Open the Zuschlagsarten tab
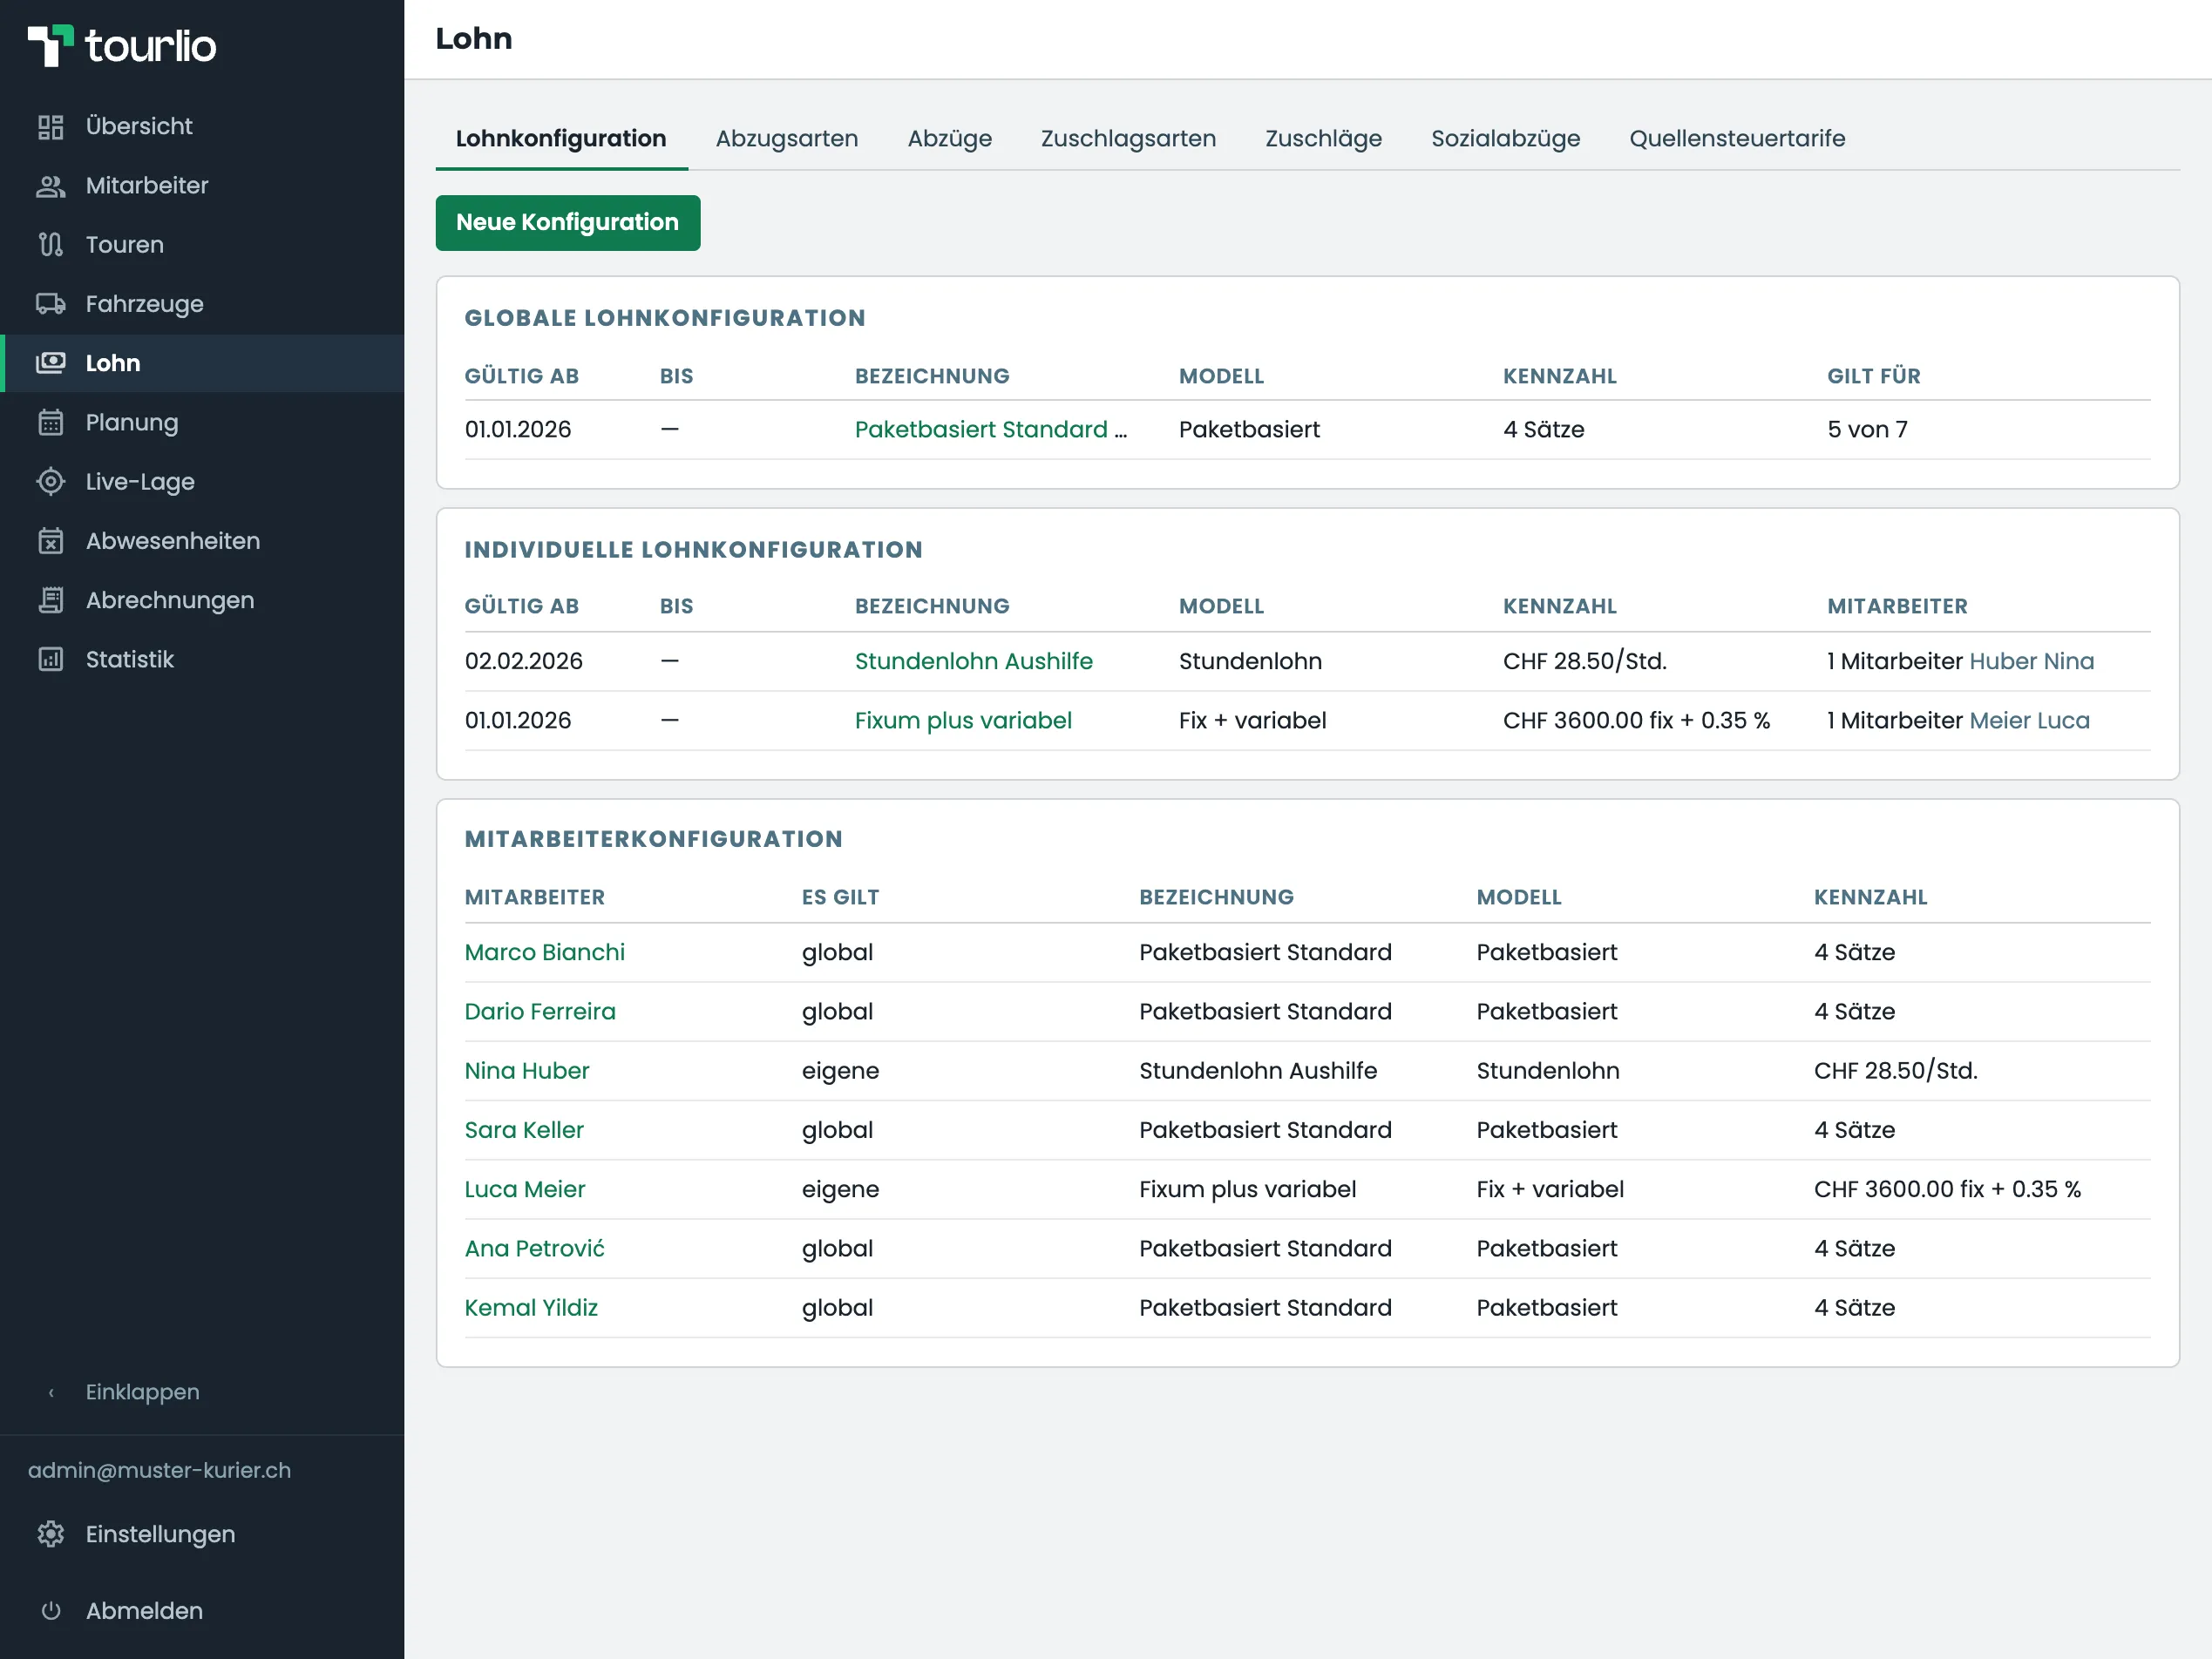The image size is (2212, 1659). tap(1129, 139)
